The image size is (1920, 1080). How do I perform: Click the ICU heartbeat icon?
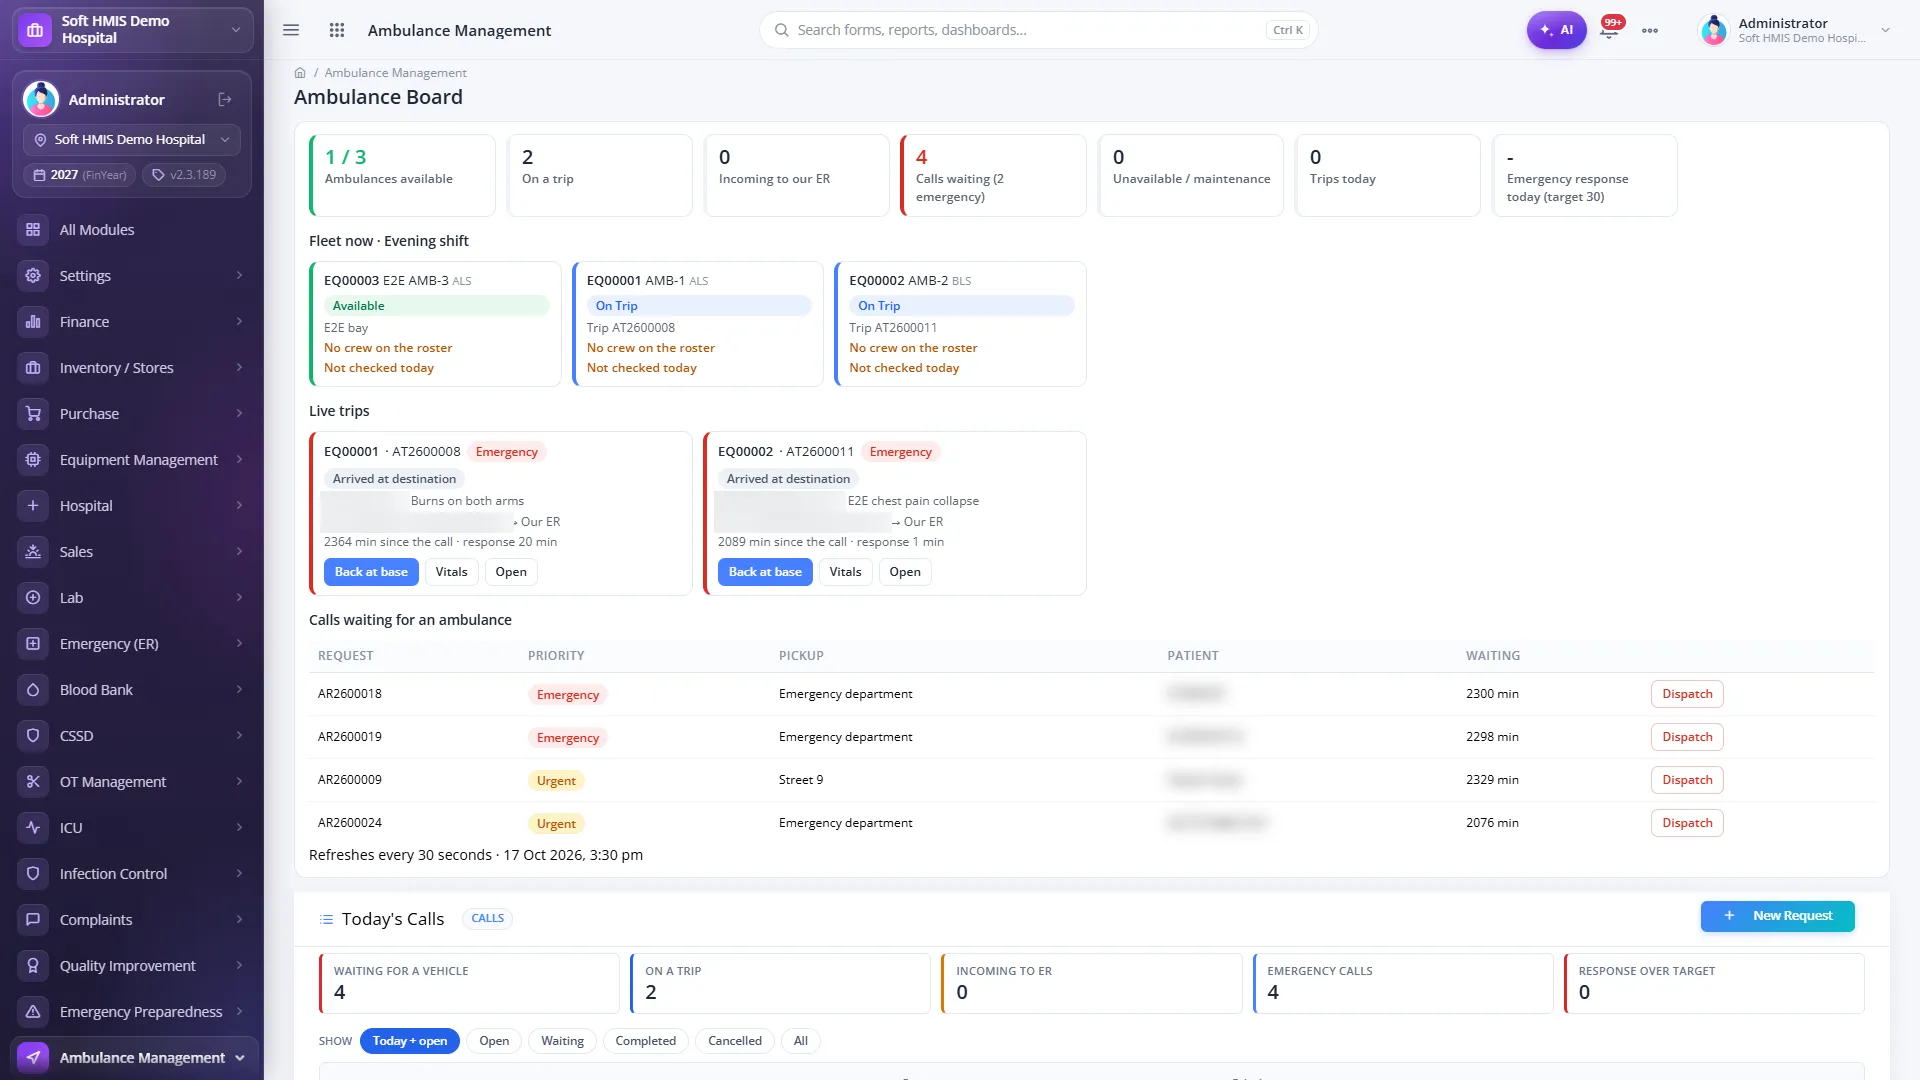click(x=33, y=828)
